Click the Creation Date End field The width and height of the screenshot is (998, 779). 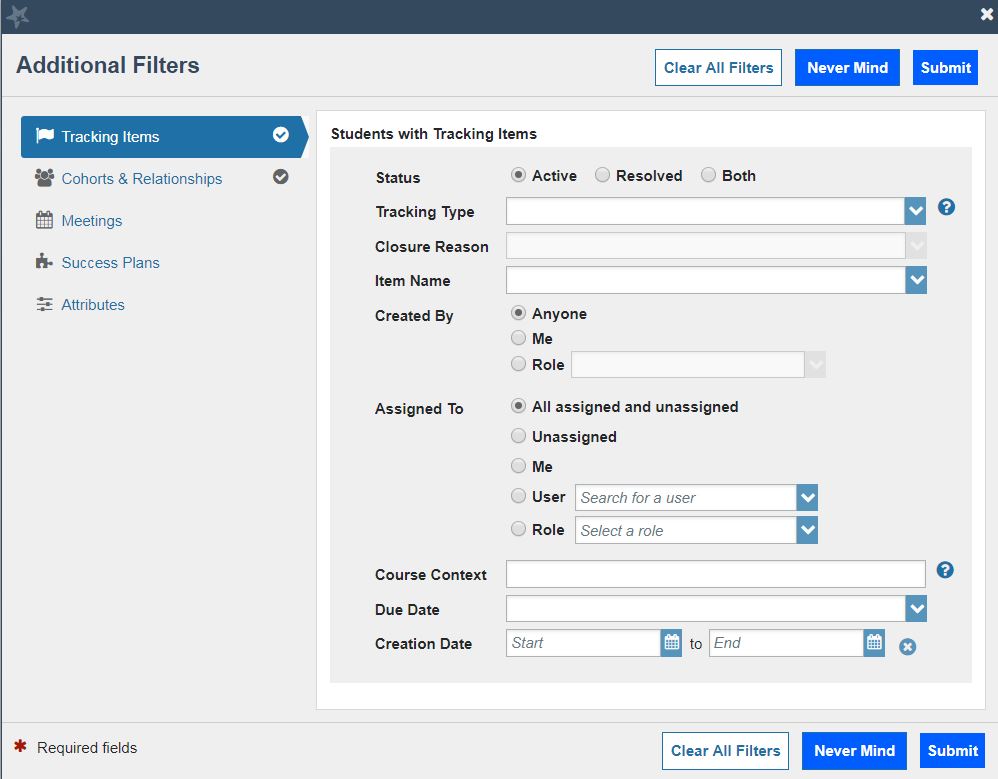click(787, 643)
